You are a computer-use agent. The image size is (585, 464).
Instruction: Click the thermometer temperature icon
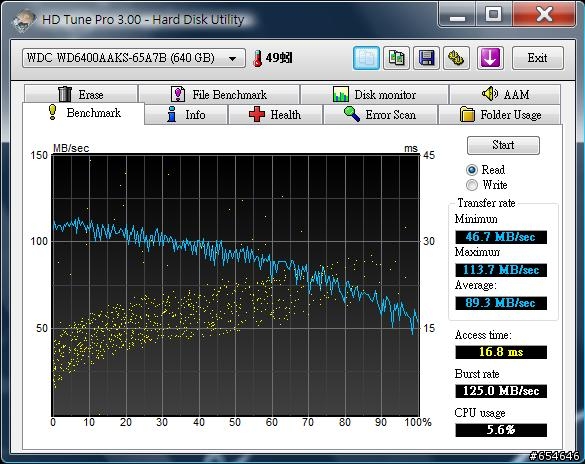(257, 59)
